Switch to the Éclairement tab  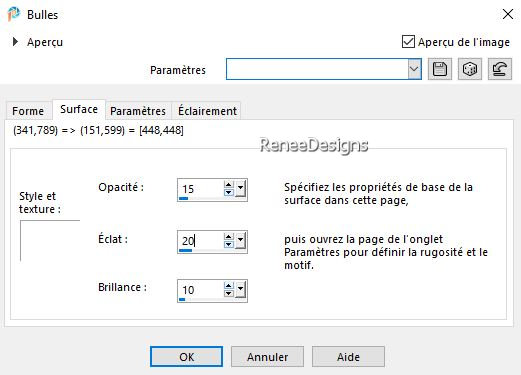(x=207, y=111)
